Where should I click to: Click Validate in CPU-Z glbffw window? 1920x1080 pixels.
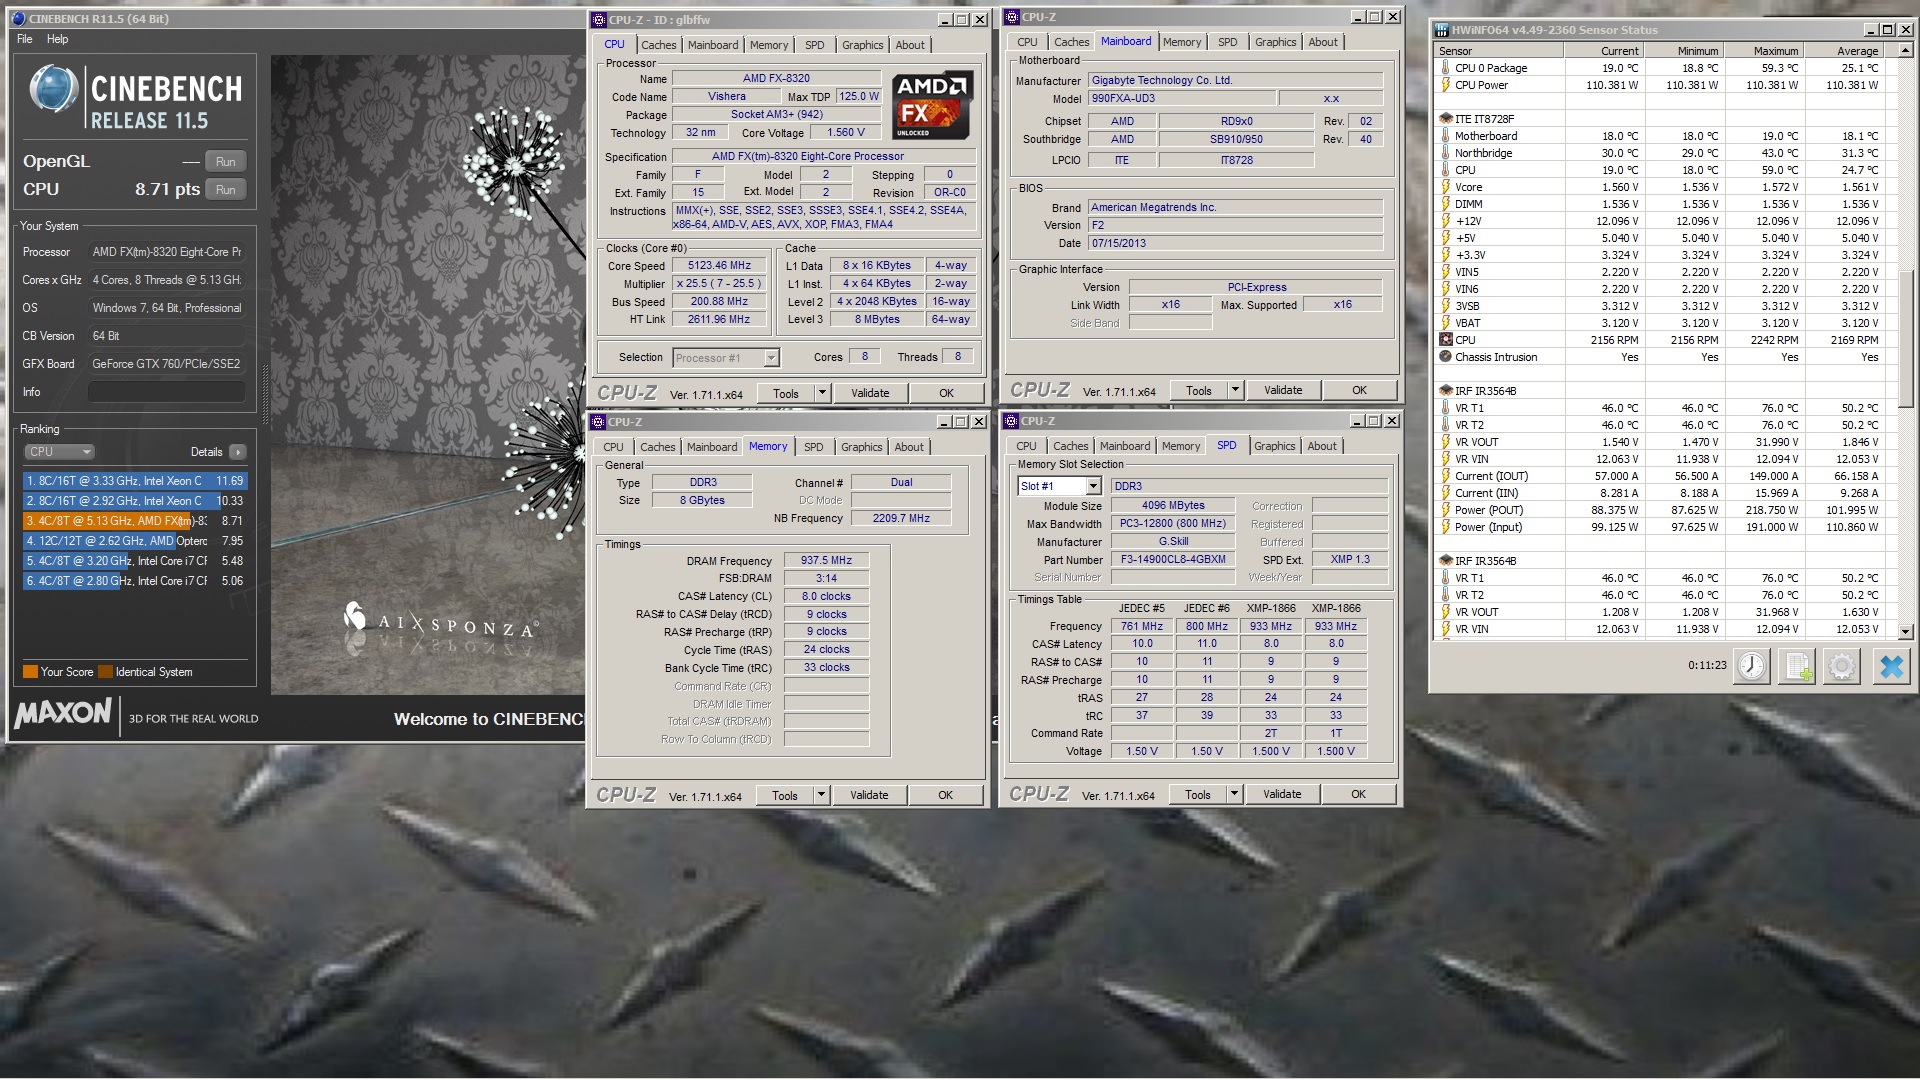point(870,393)
